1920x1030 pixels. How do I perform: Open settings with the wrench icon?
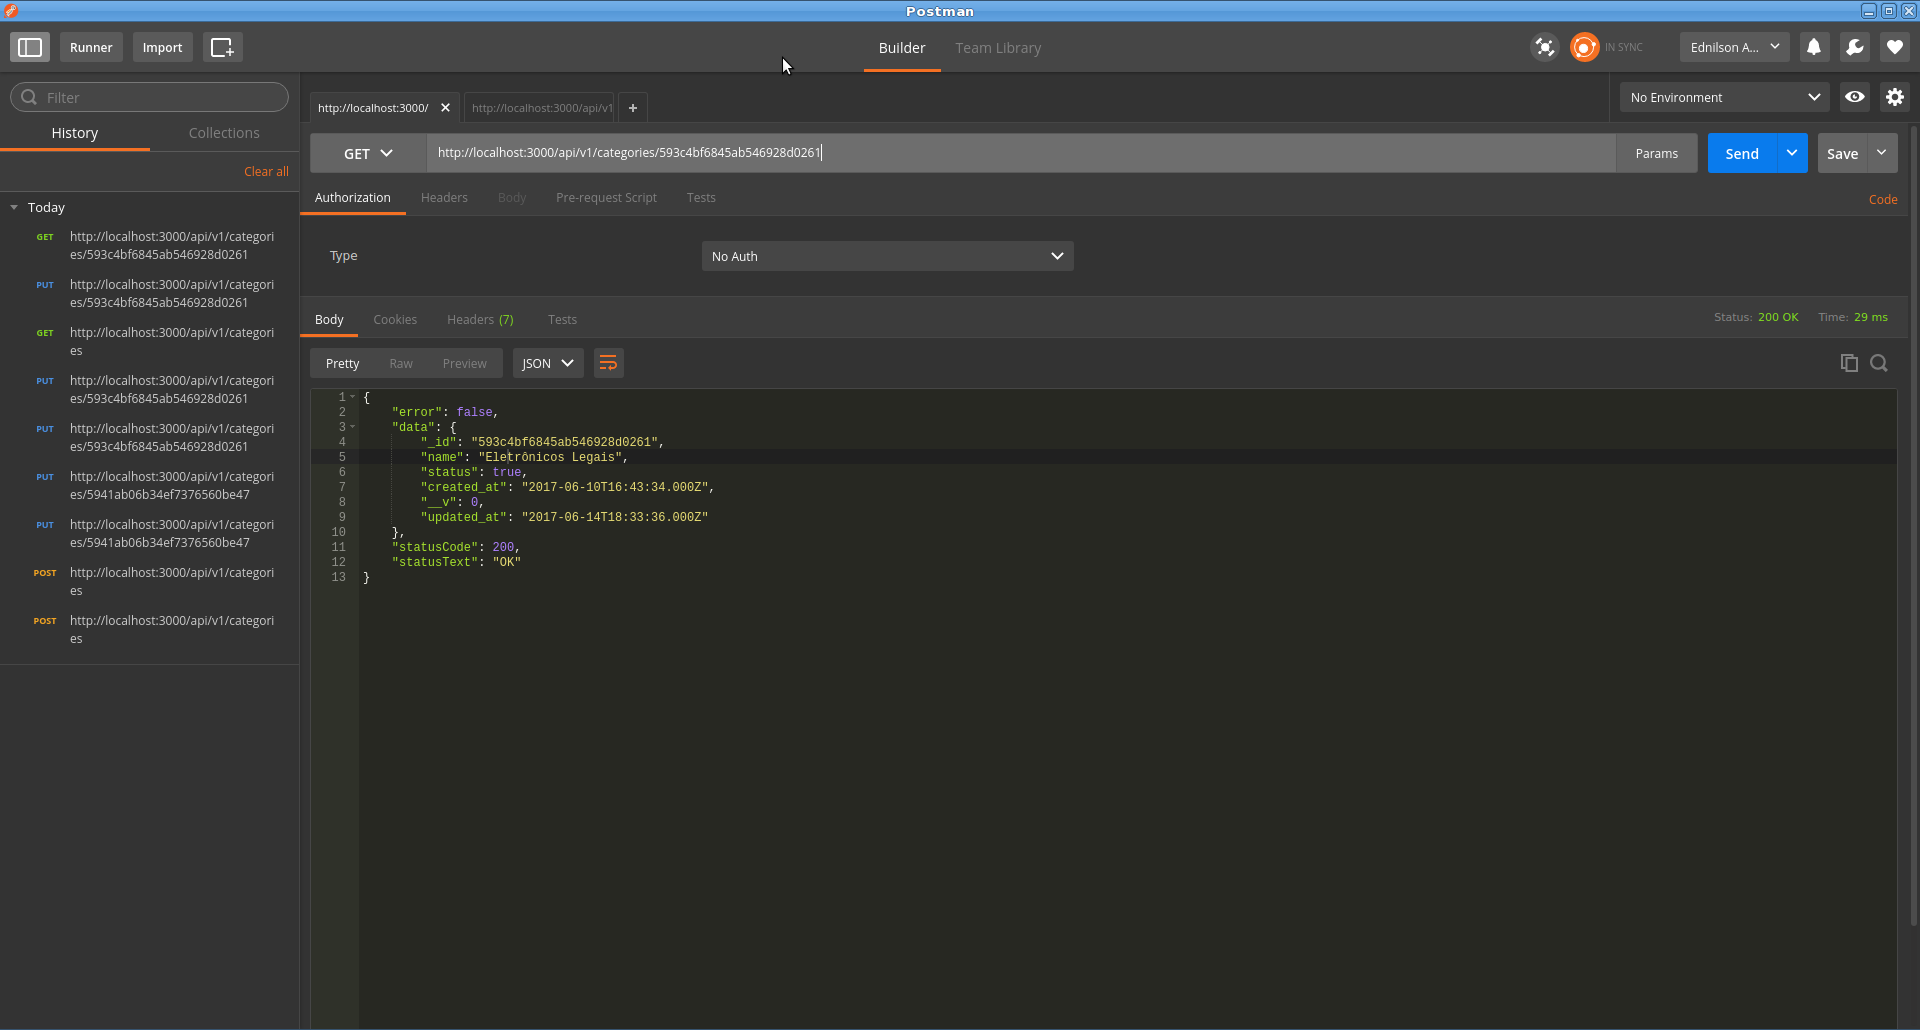coord(1855,47)
